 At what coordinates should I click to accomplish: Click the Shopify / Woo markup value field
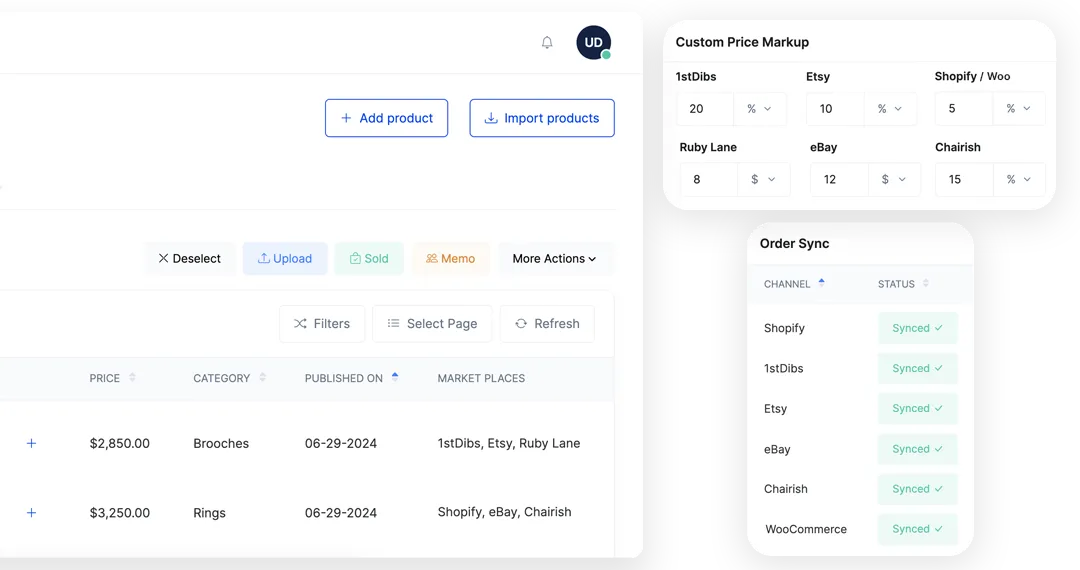(x=964, y=109)
